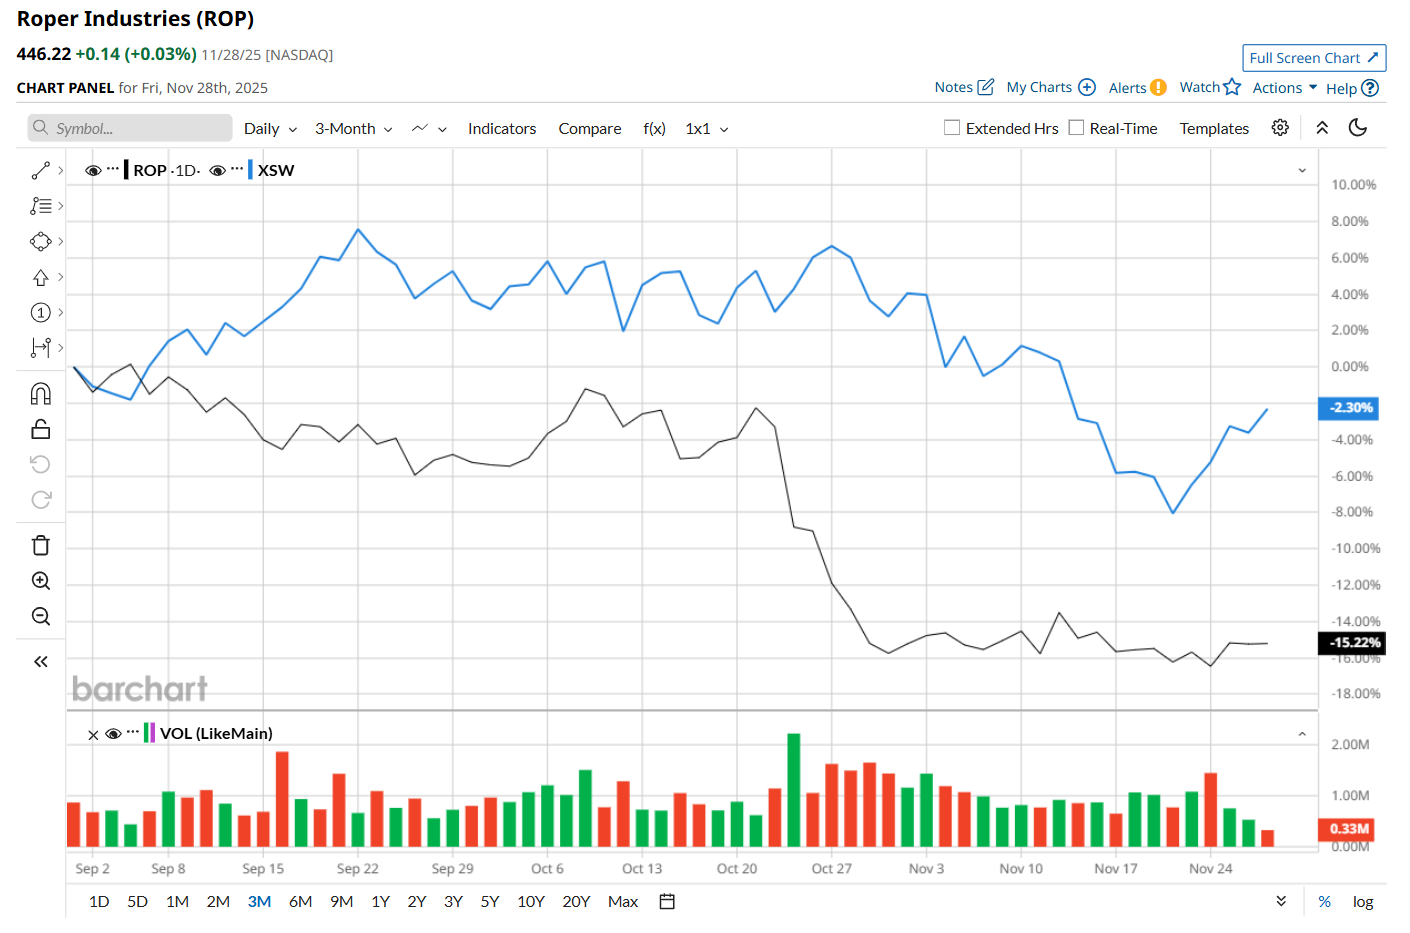The width and height of the screenshot is (1410, 933).
Task: Open the Help question mark icon
Action: [x=1370, y=88]
